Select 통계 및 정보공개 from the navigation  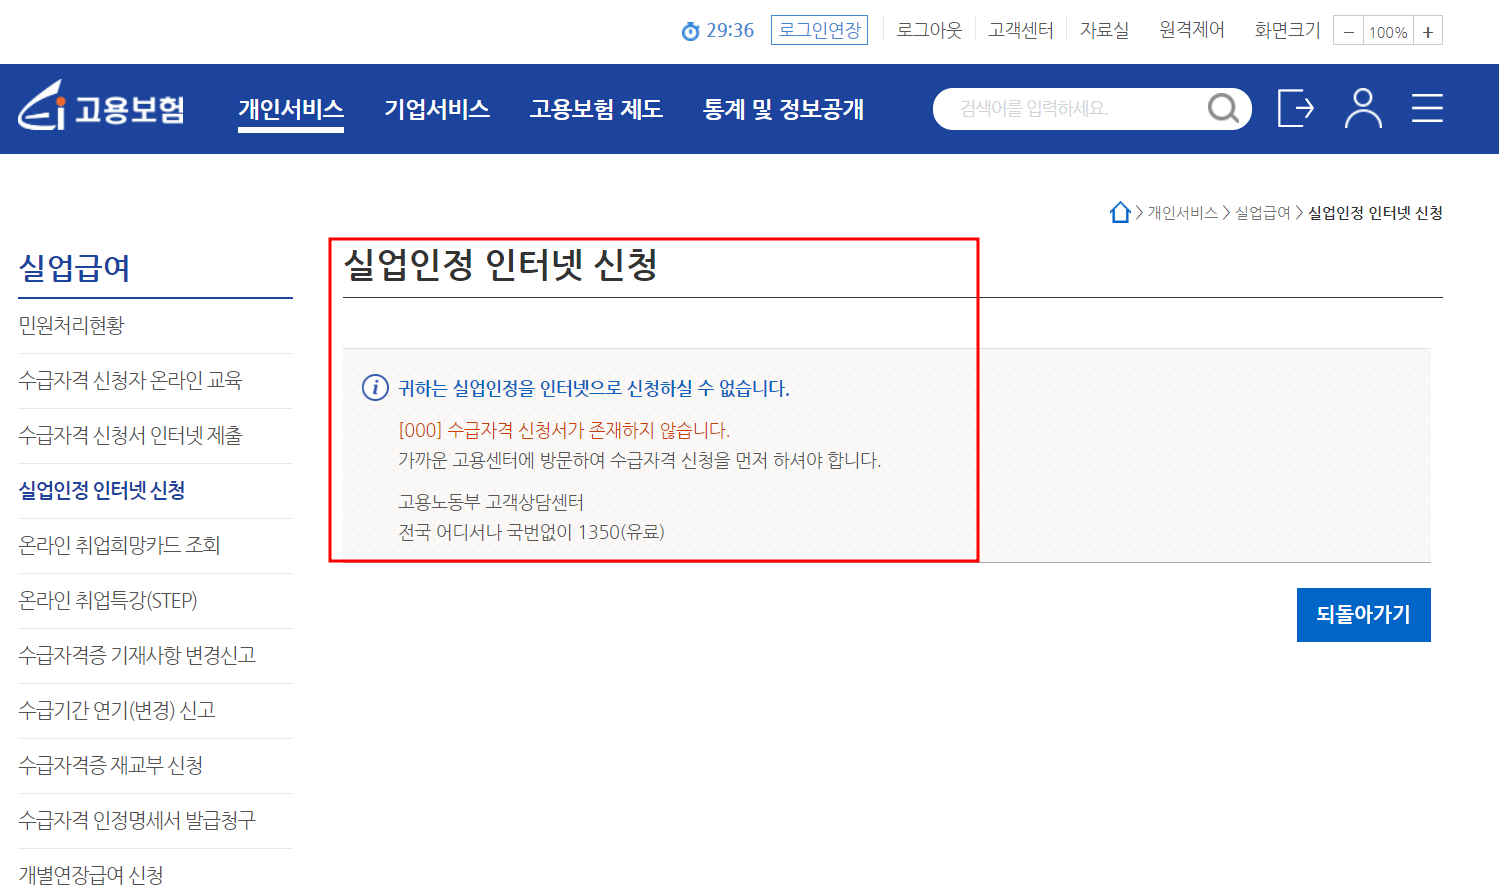point(784,108)
